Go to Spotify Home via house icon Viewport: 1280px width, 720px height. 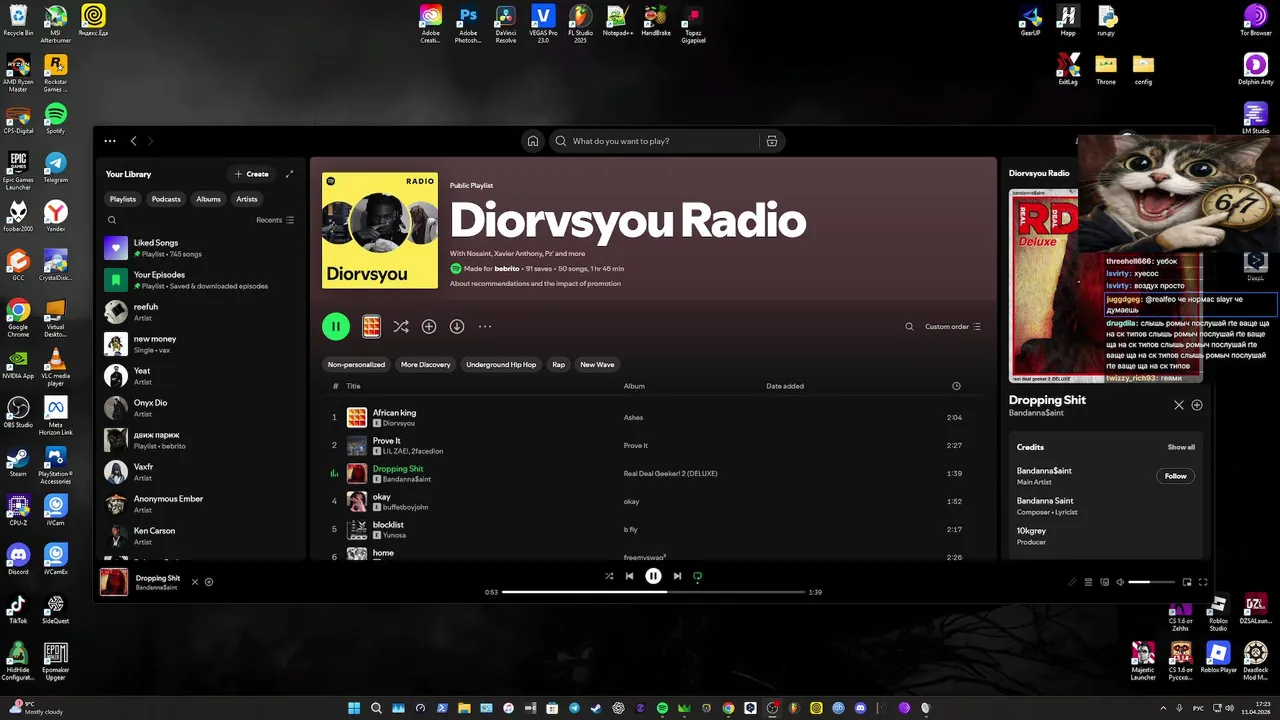click(533, 141)
